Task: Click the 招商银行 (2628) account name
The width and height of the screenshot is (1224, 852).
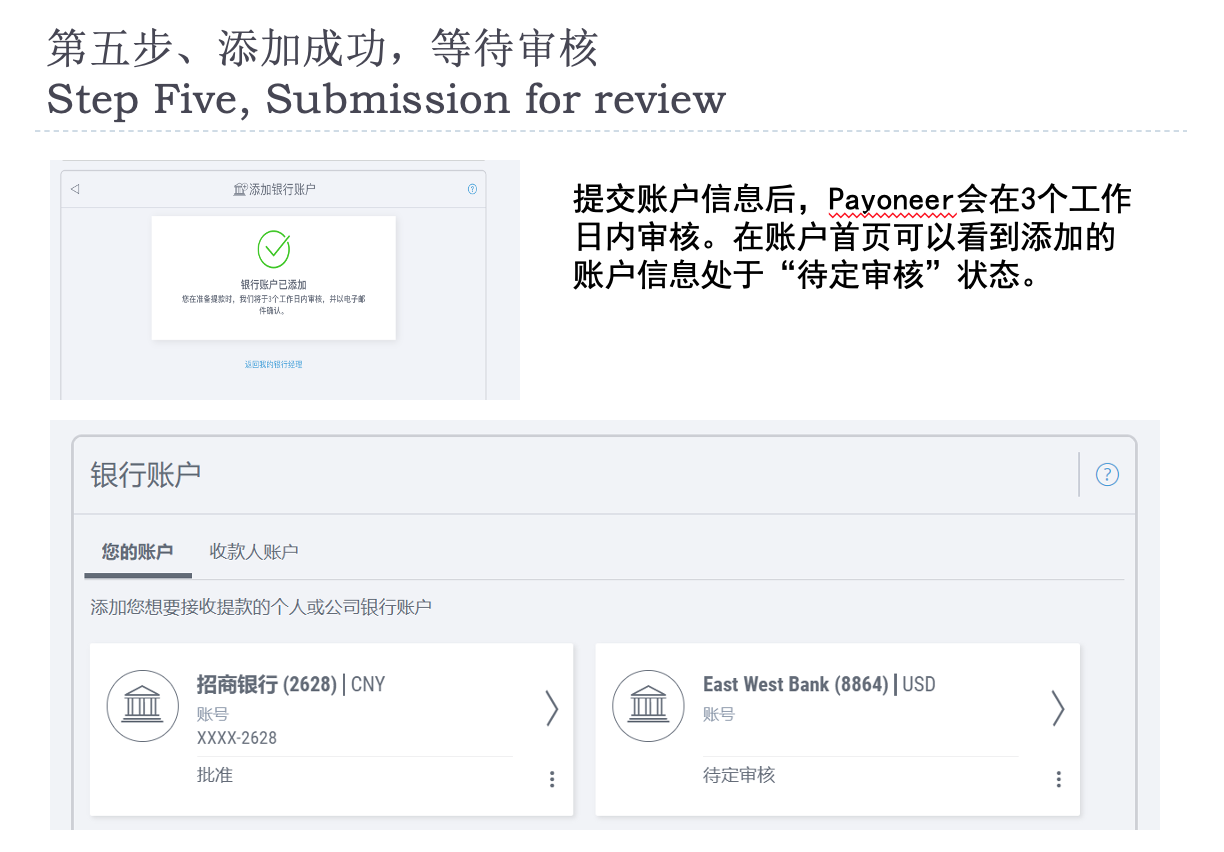Action: click(266, 685)
